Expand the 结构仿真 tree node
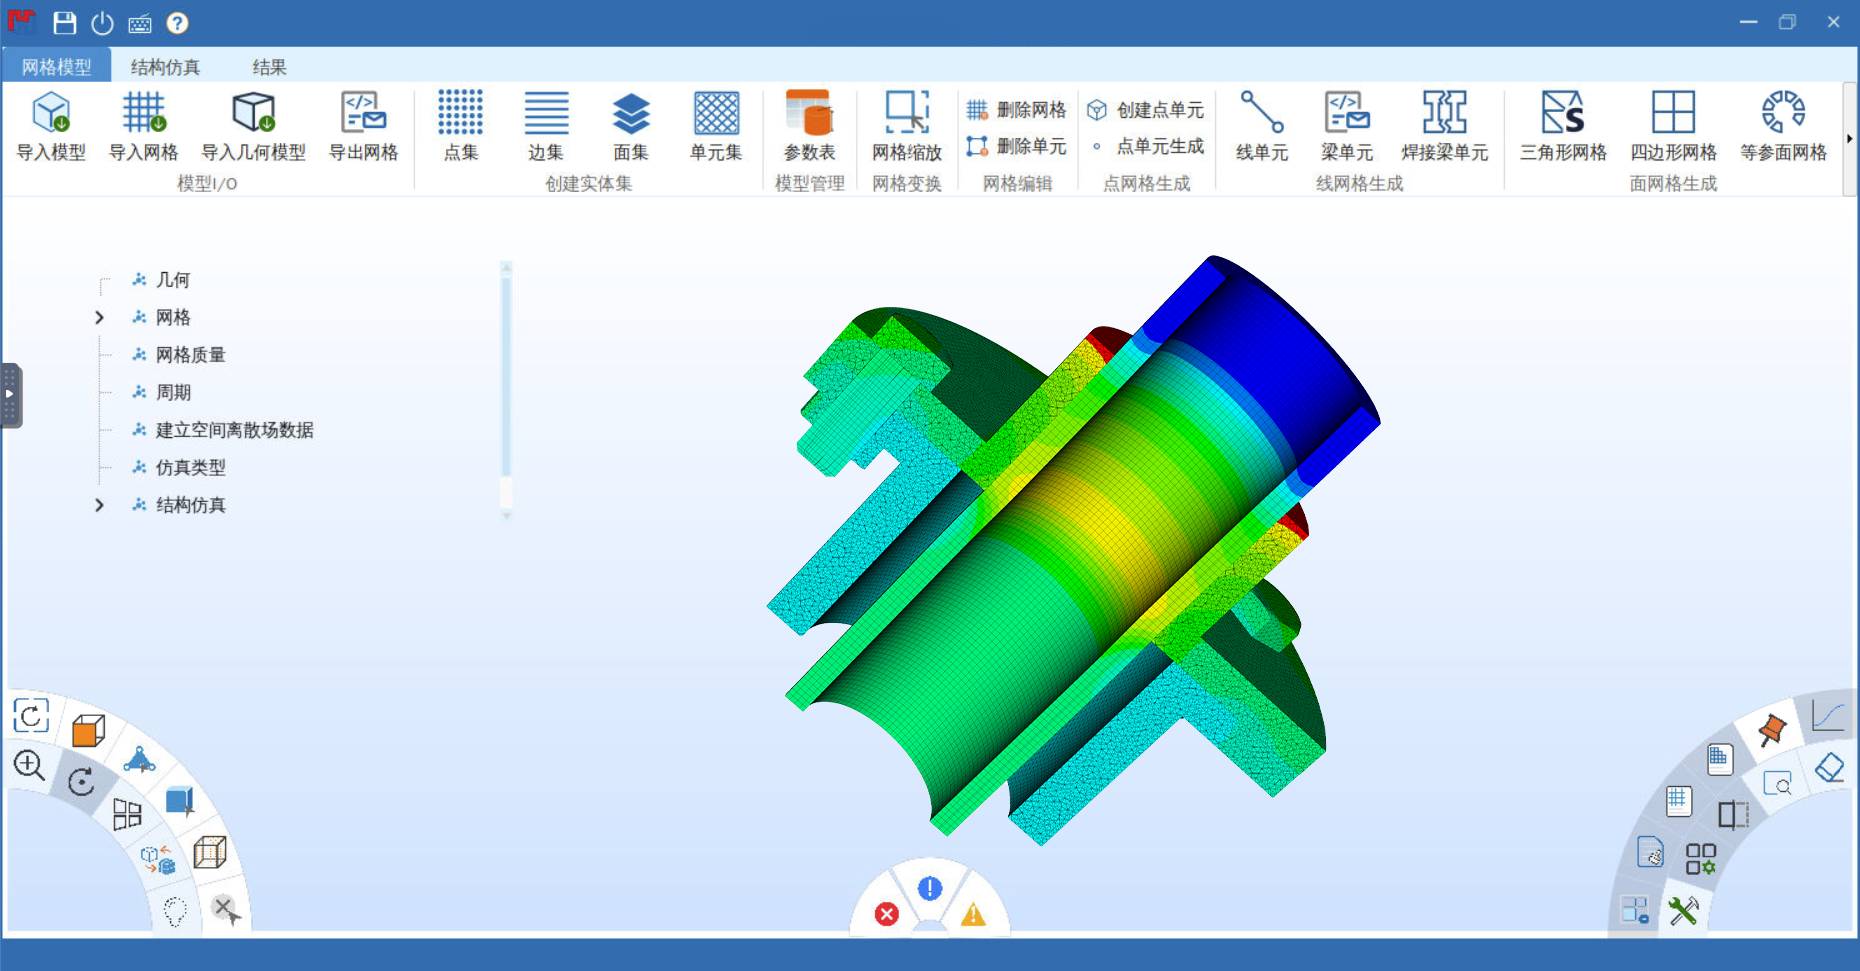Viewport: 1860px width, 971px height. (x=99, y=506)
